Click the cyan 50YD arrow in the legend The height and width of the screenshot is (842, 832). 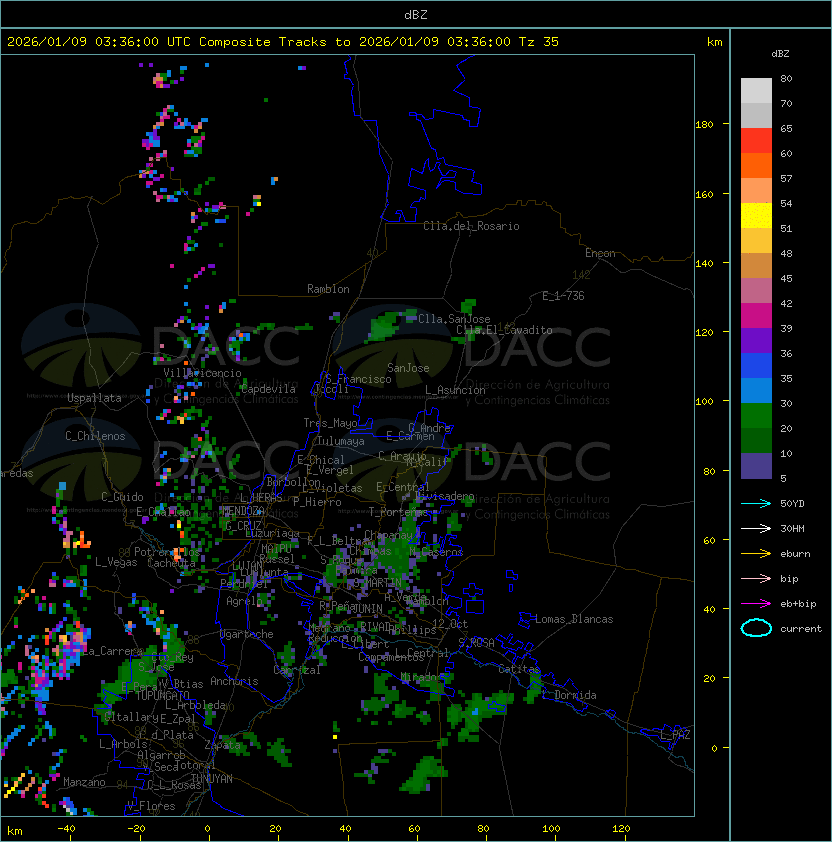coord(756,503)
